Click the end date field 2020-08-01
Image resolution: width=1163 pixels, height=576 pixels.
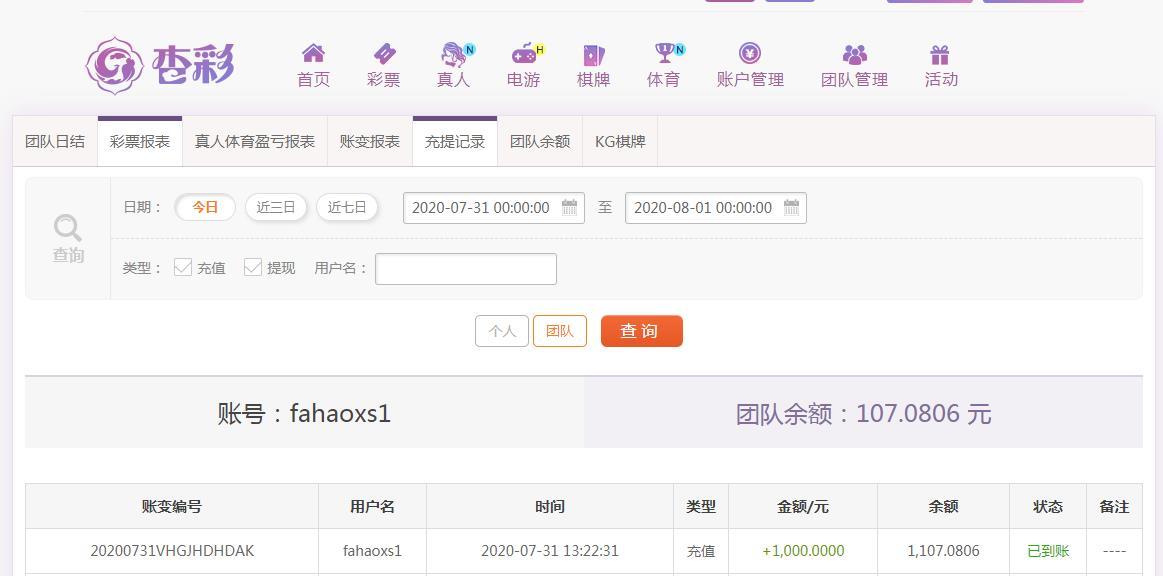tap(716, 208)
